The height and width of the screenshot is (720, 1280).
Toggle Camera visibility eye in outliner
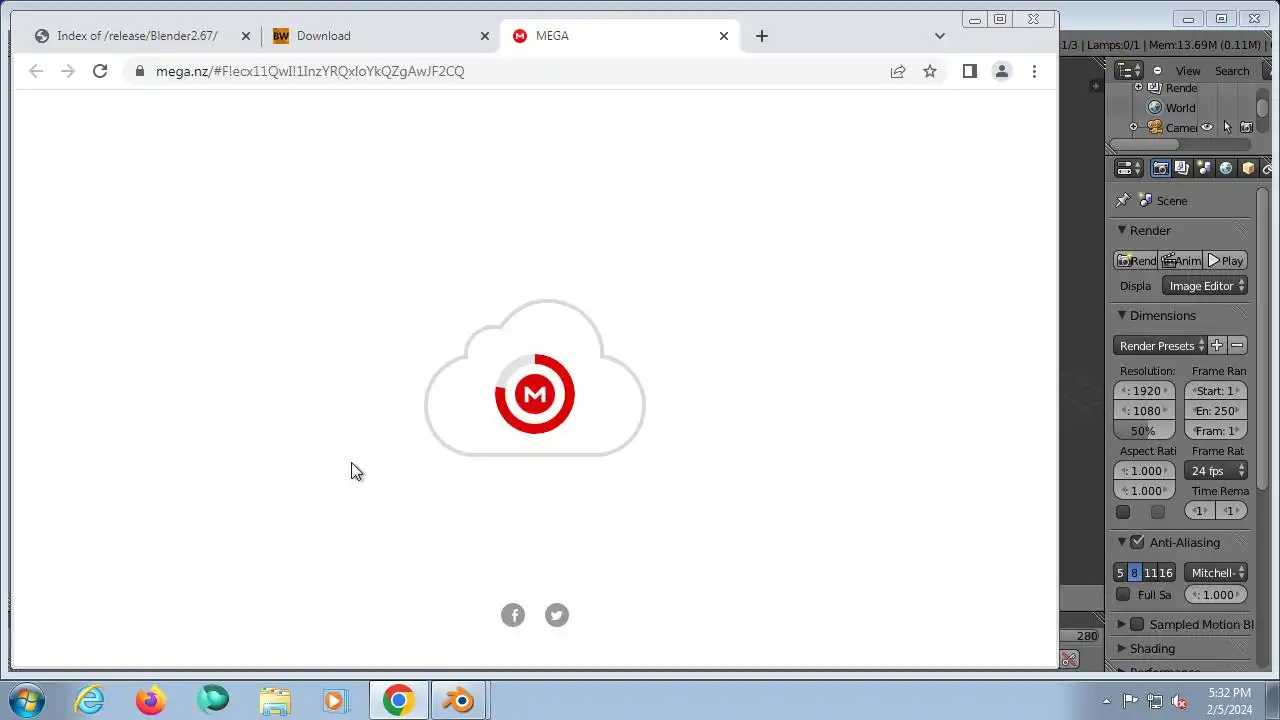point(1207,127)
